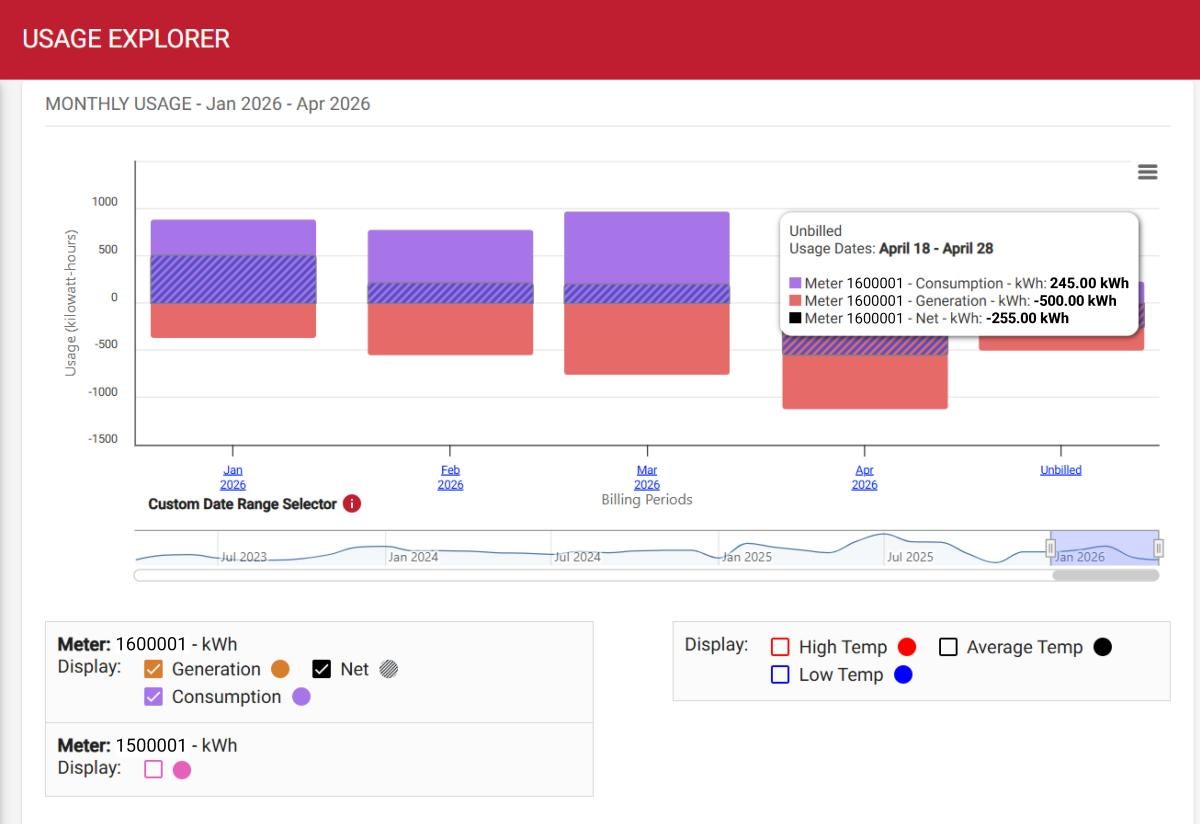
Task: Open the Jan 2026 billing period
Action: coord(232,476)
